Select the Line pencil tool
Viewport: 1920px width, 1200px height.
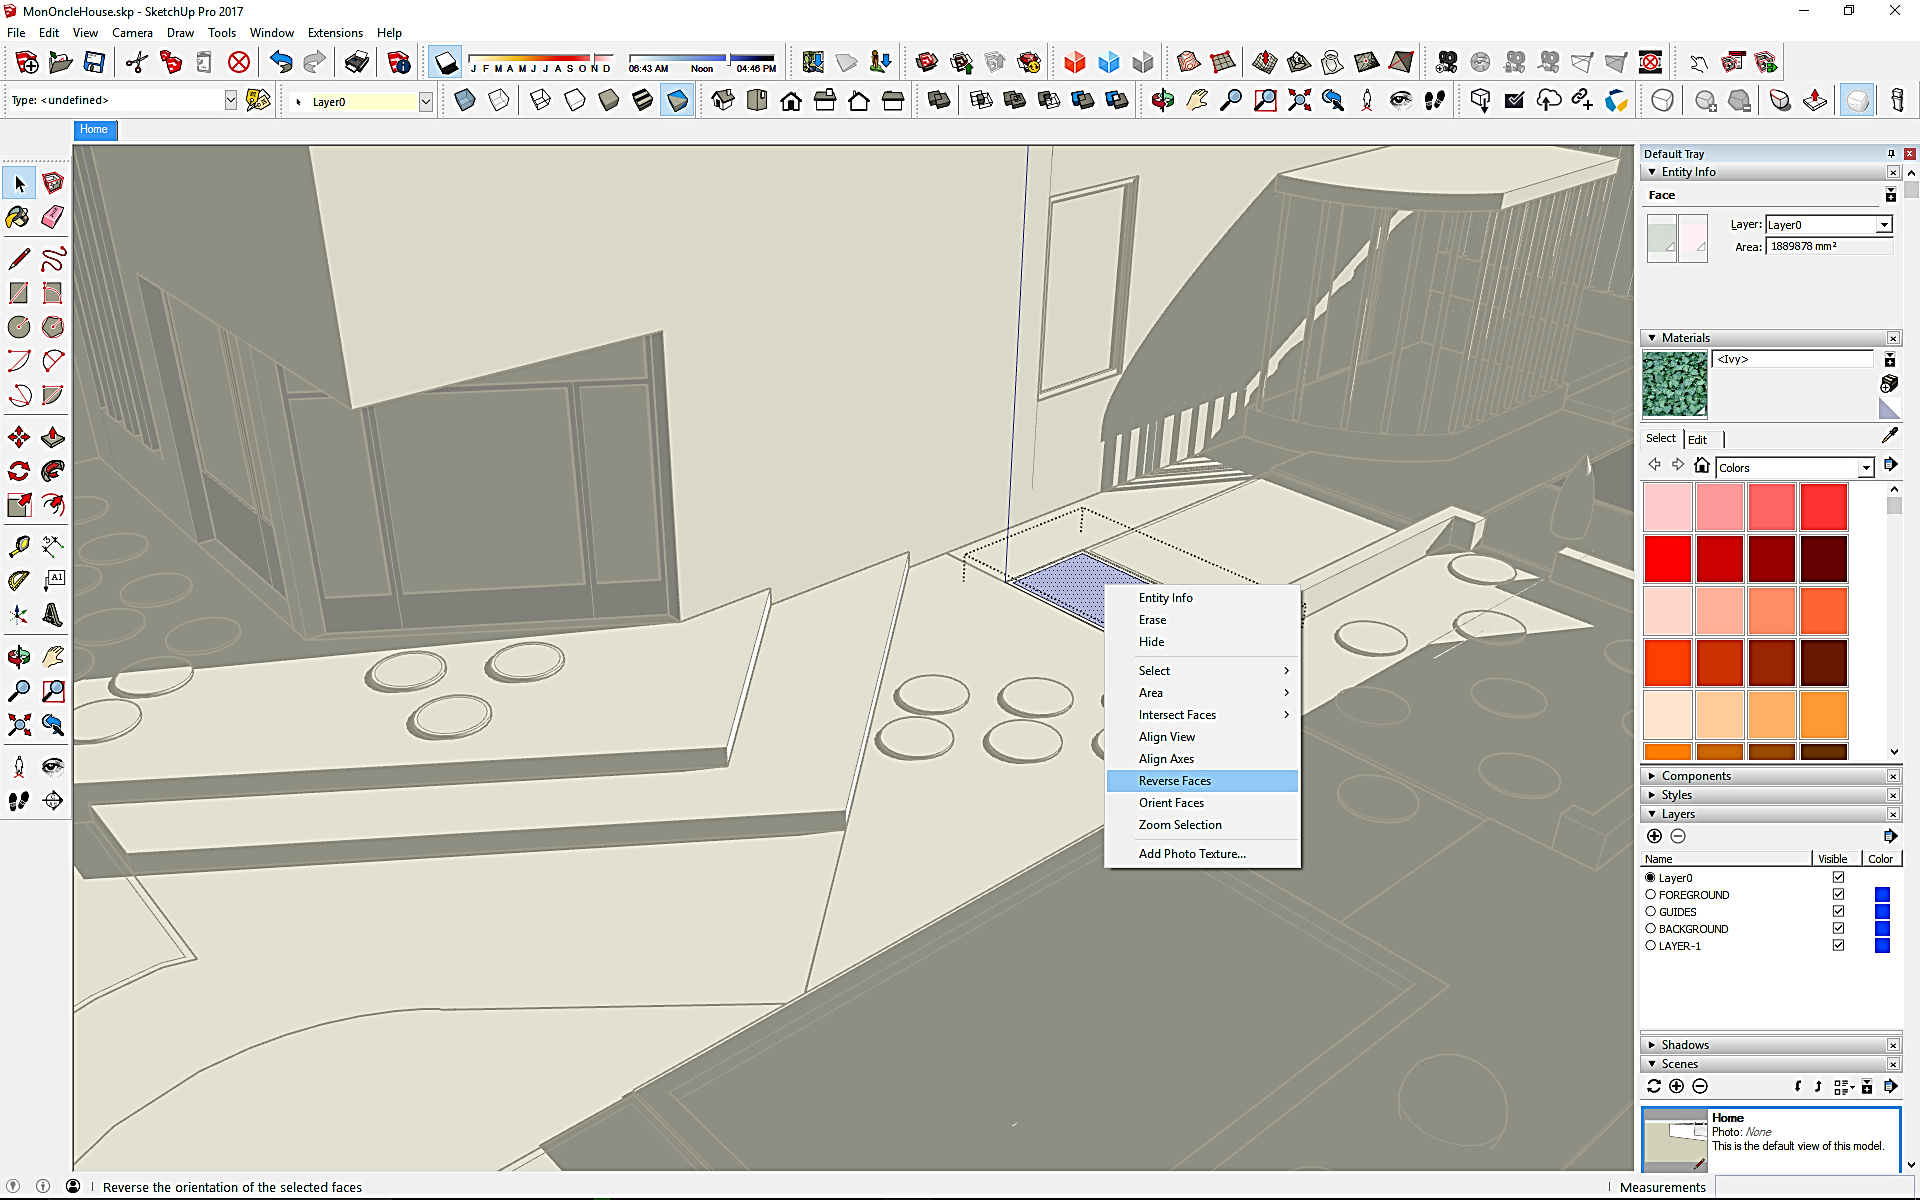[x=19, y=260]
